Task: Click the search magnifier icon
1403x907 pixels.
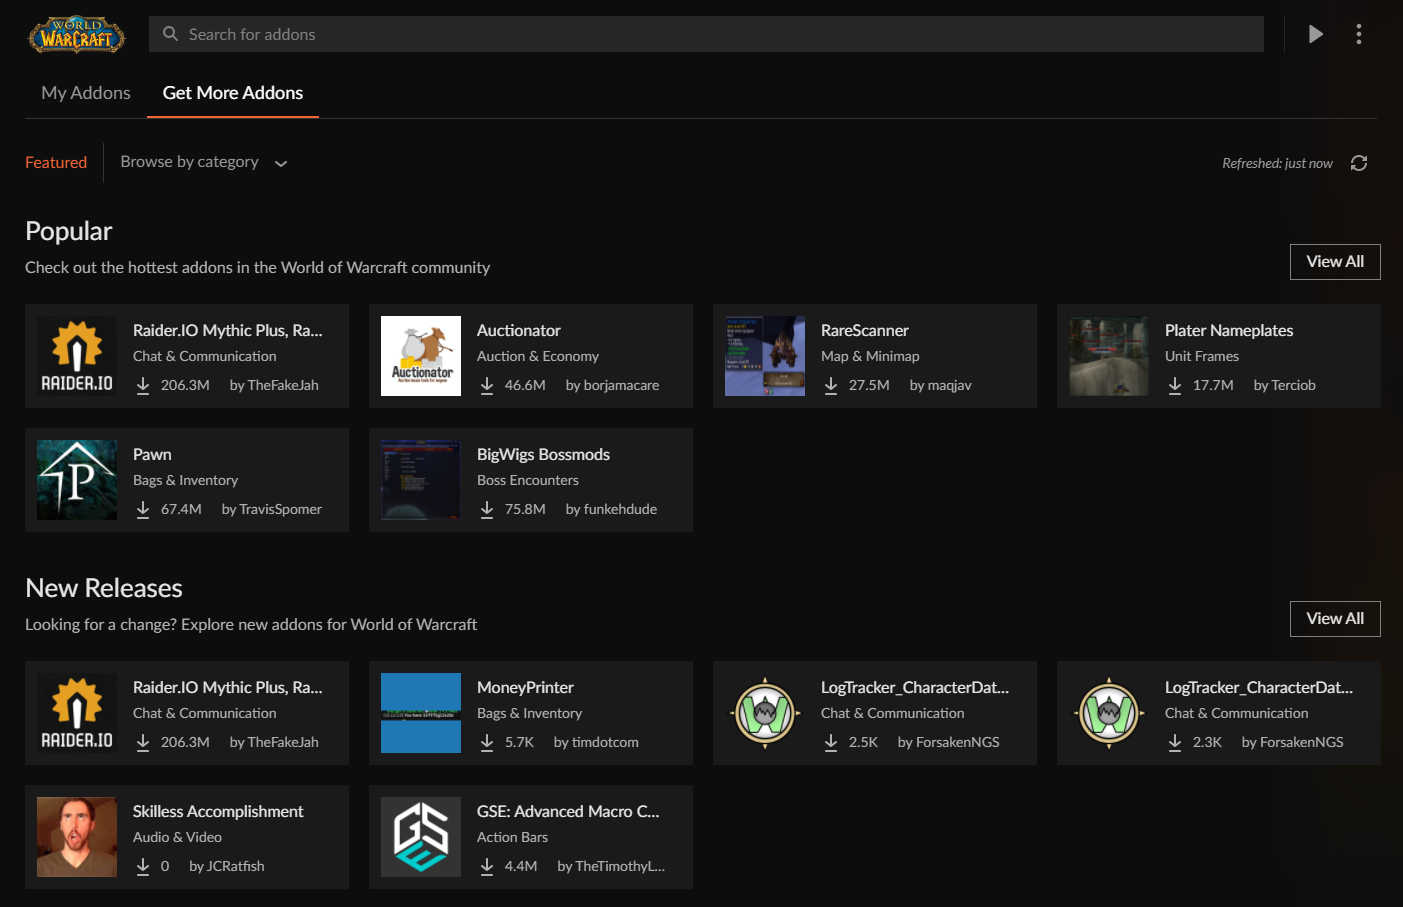Action: (x=170, y=33)
